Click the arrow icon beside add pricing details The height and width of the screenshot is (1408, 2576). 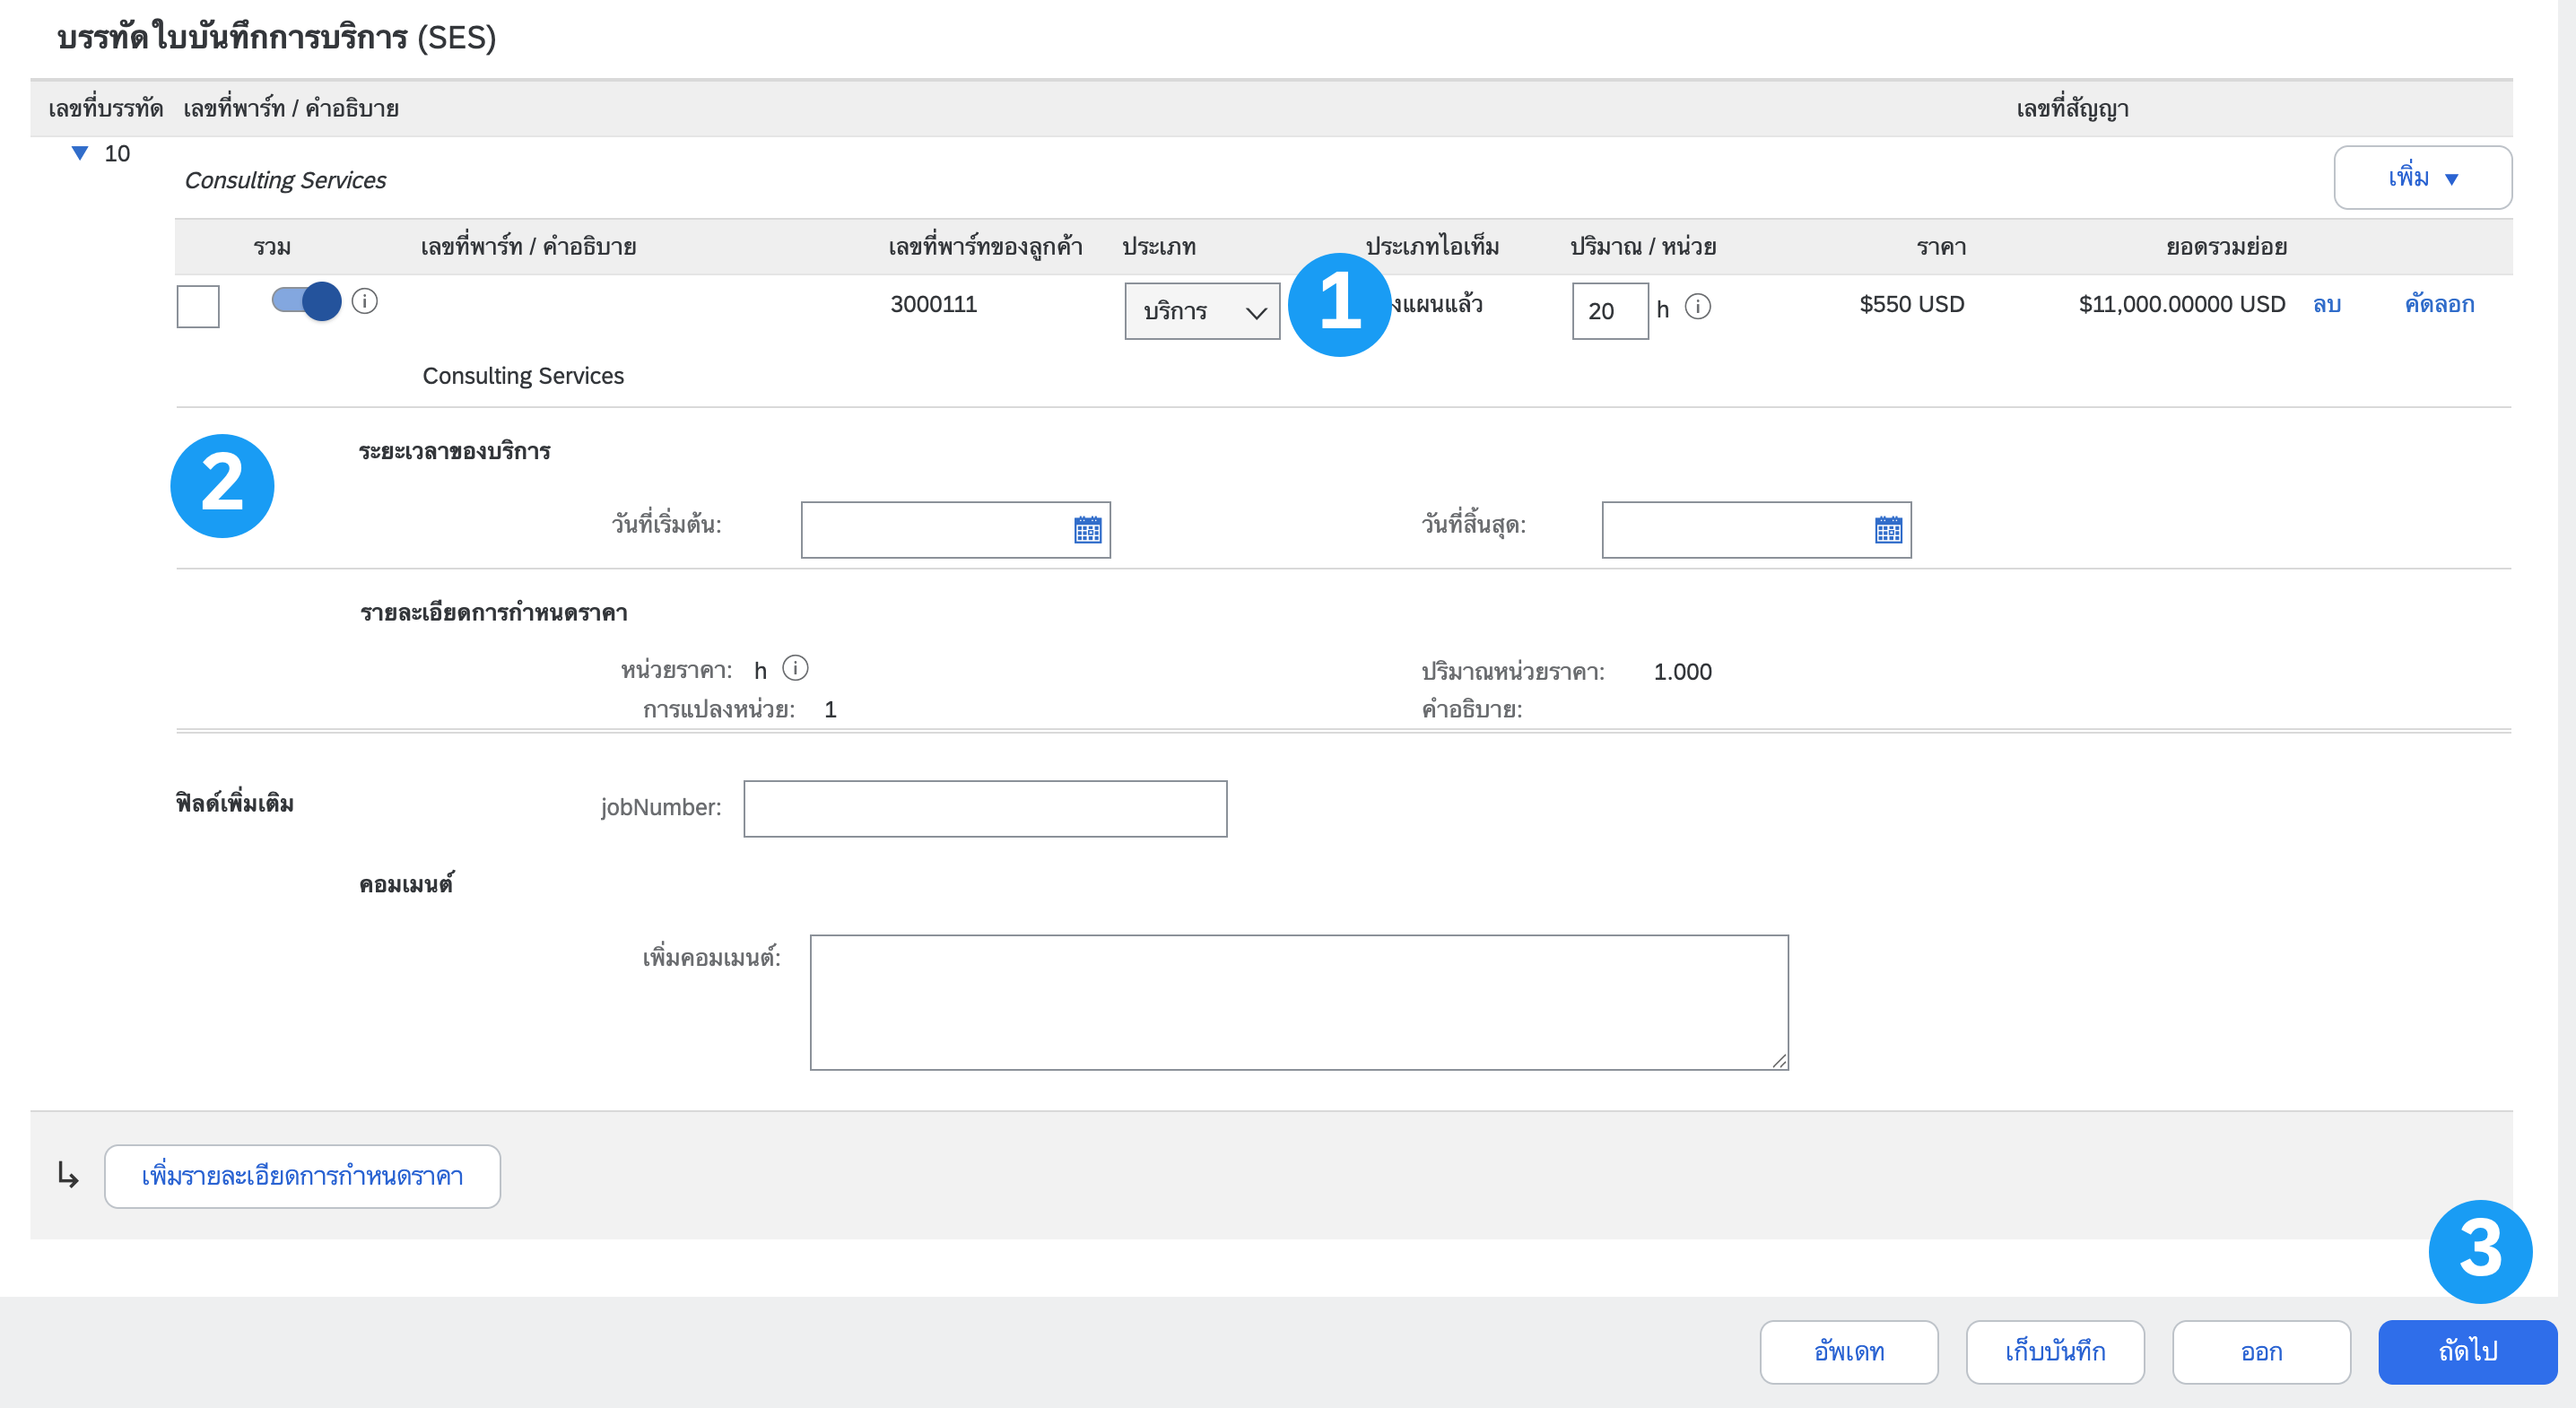coord(68,1175)
